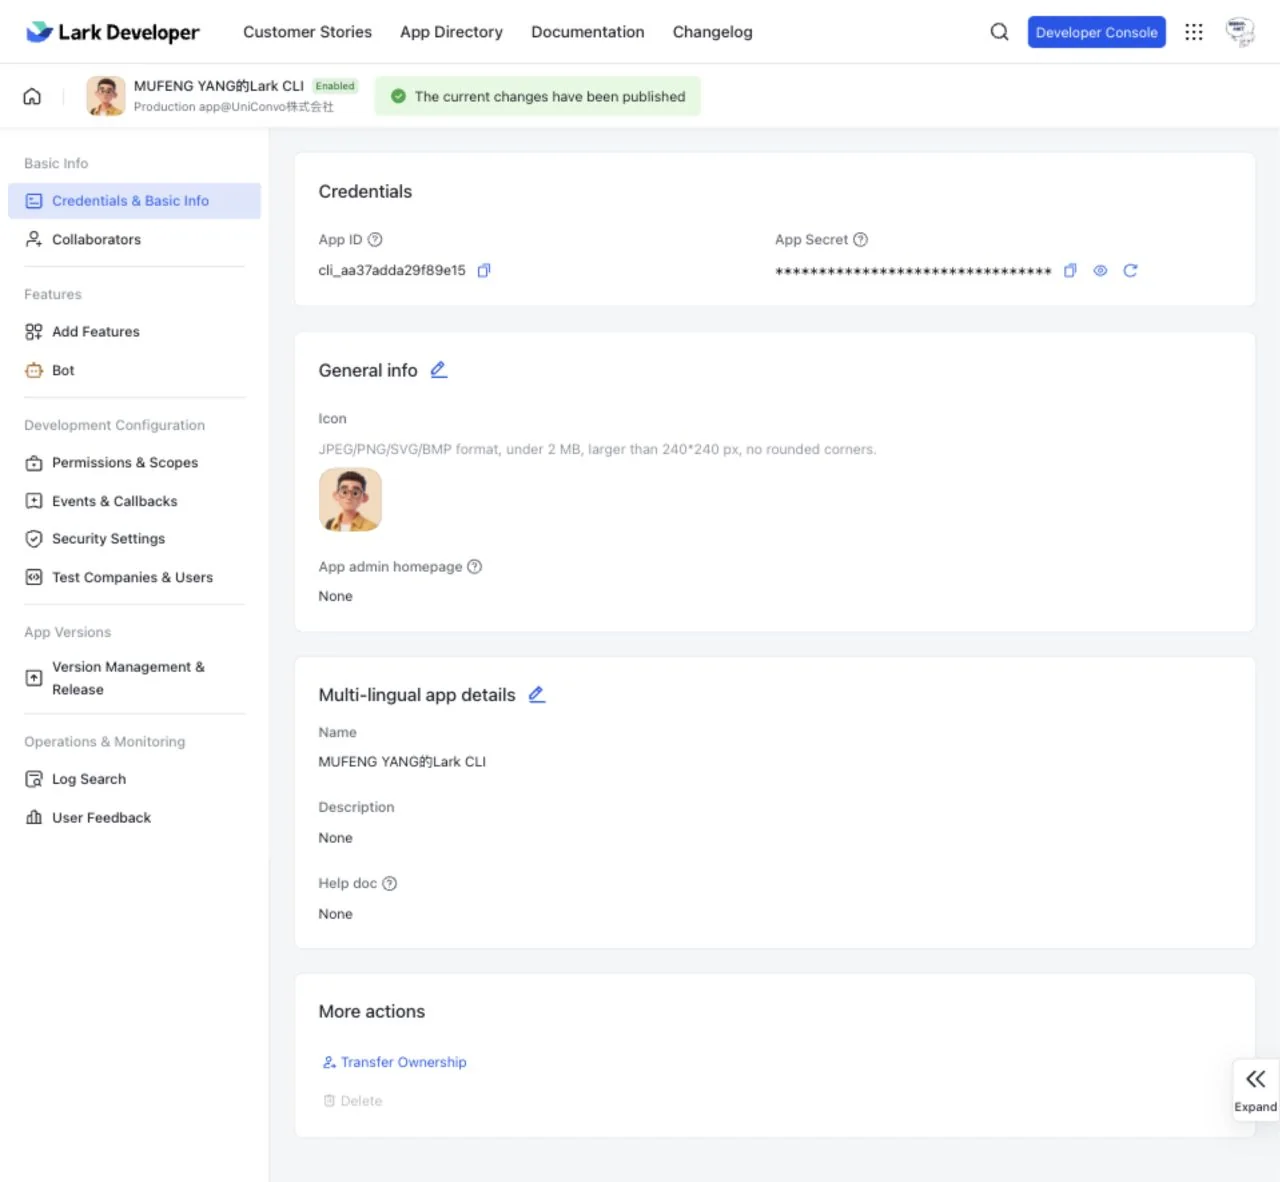Reveal the App Secret with eye icon

point(1100,270)
